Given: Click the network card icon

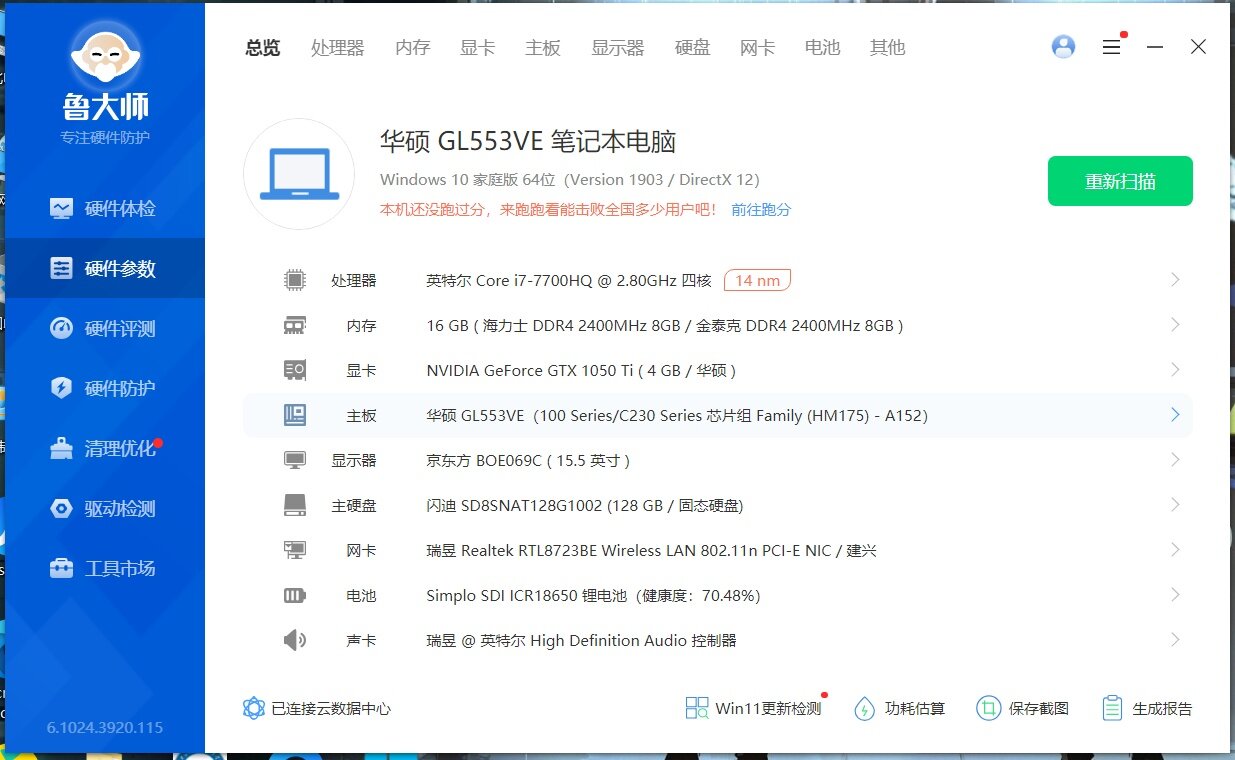Looking at the screenshot, I should click(294, 550).
